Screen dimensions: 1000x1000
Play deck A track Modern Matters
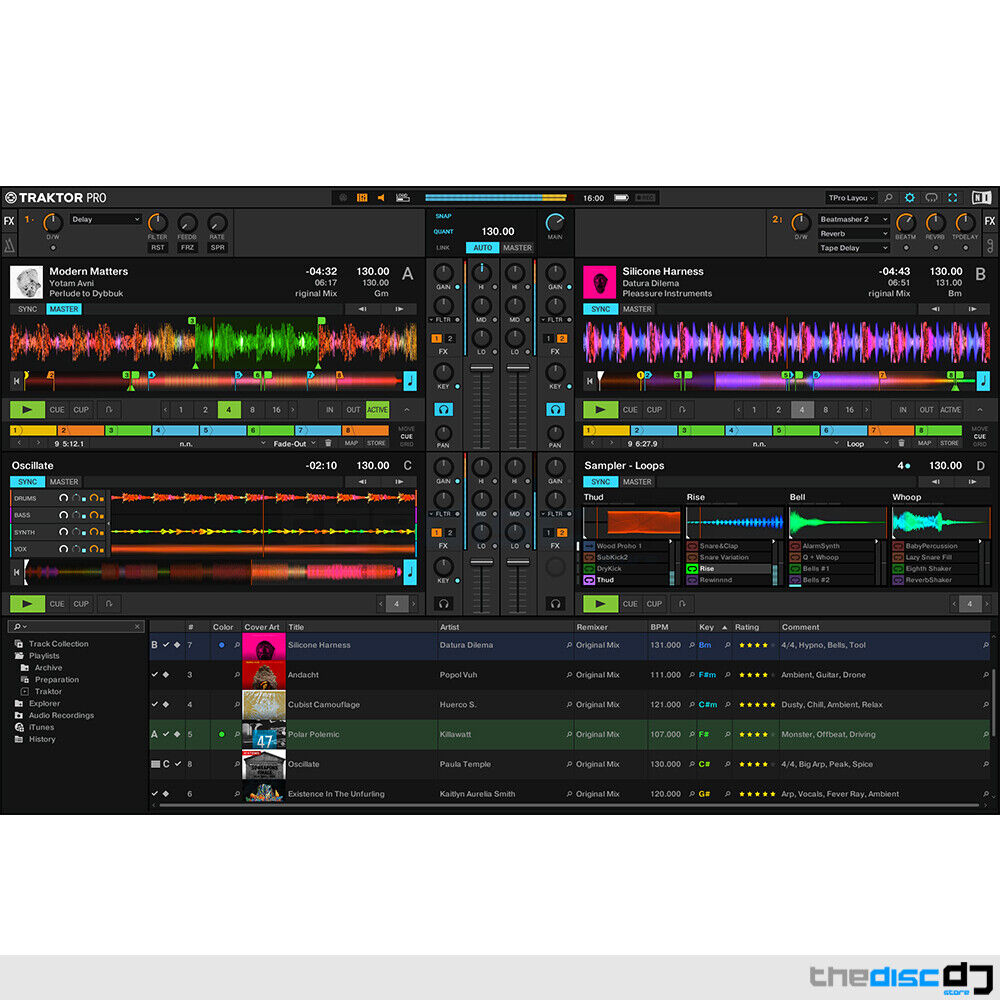(27, 409)
